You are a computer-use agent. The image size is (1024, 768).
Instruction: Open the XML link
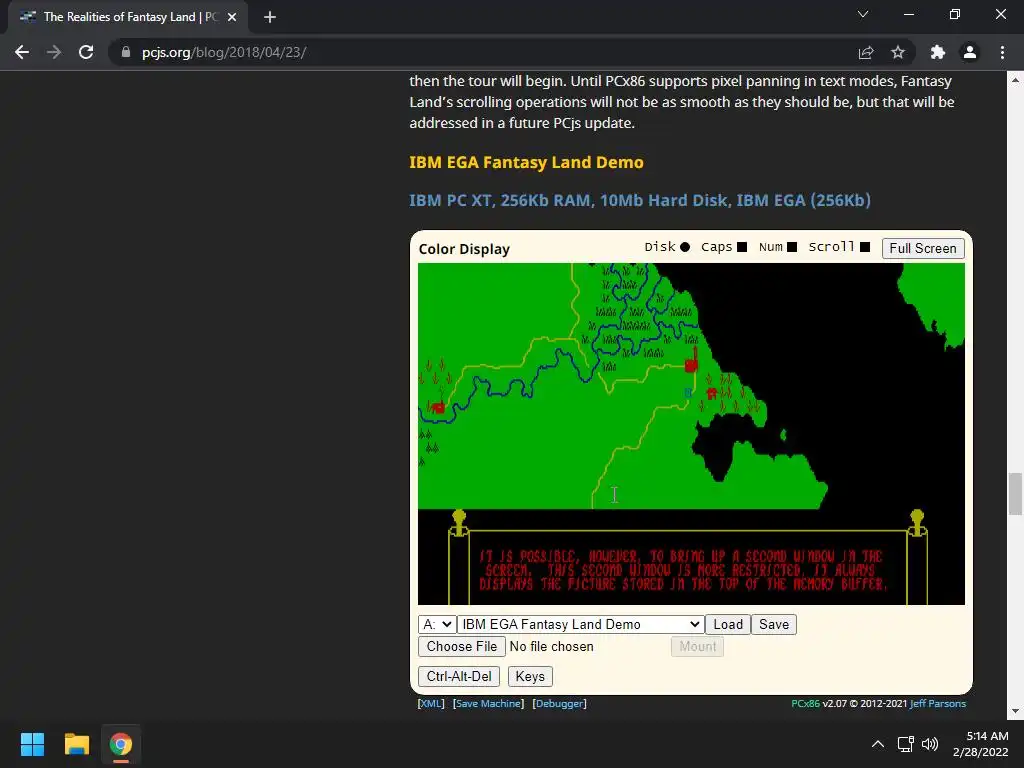click(431, 703)
